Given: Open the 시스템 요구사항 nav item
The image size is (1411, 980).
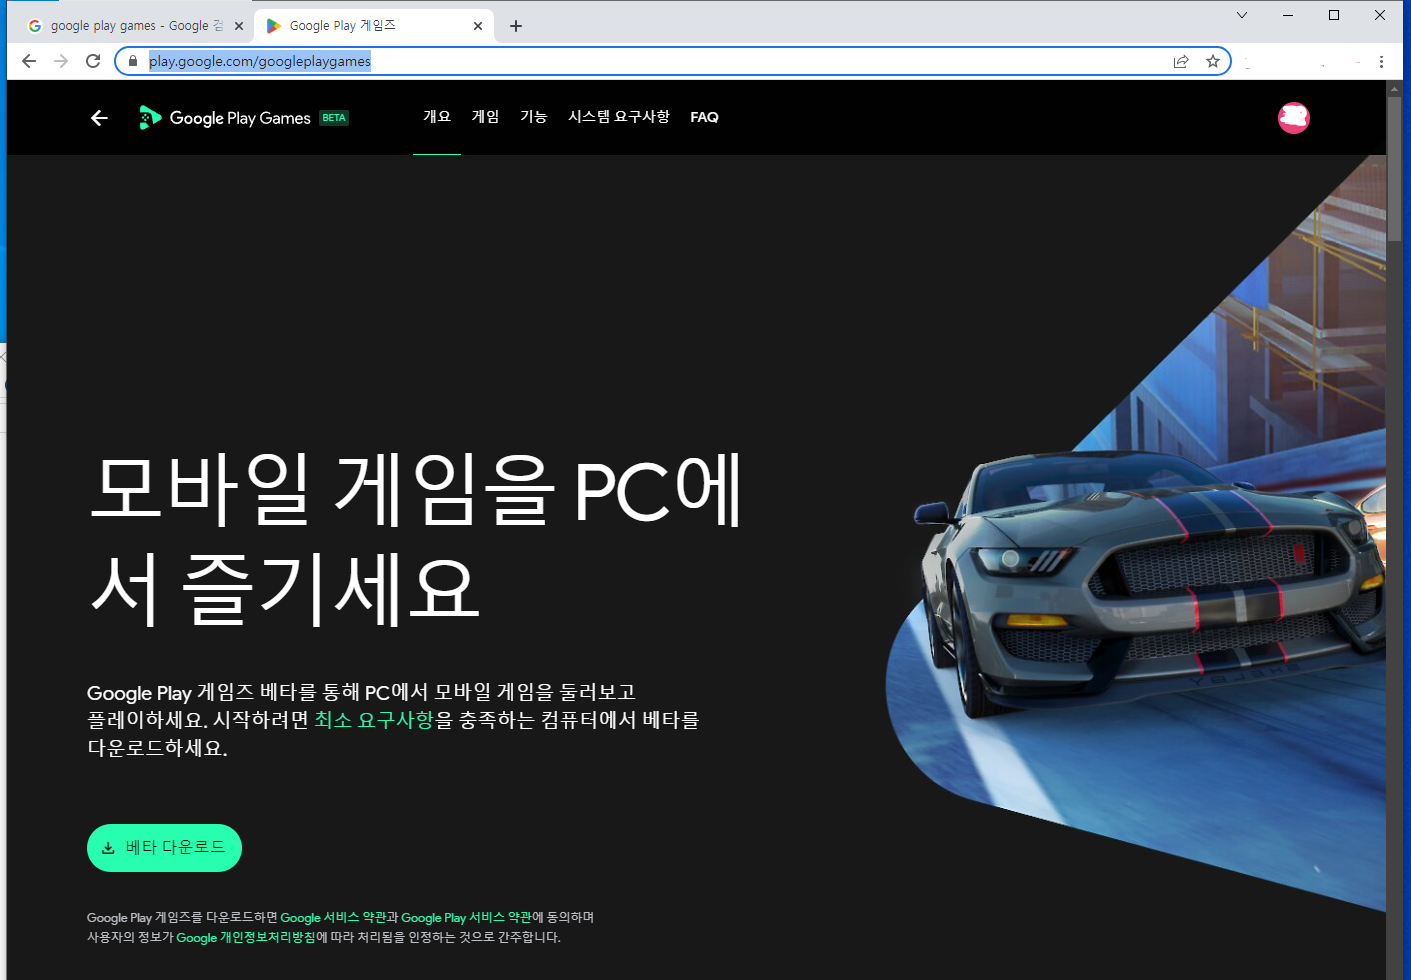Looking at the screenshot, I should coord(619,117).
